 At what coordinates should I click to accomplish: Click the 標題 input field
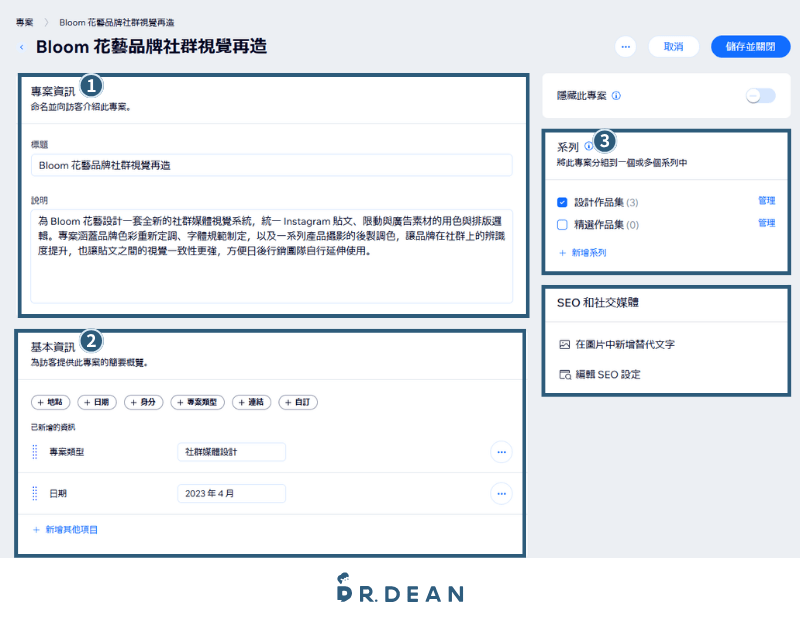271,166
